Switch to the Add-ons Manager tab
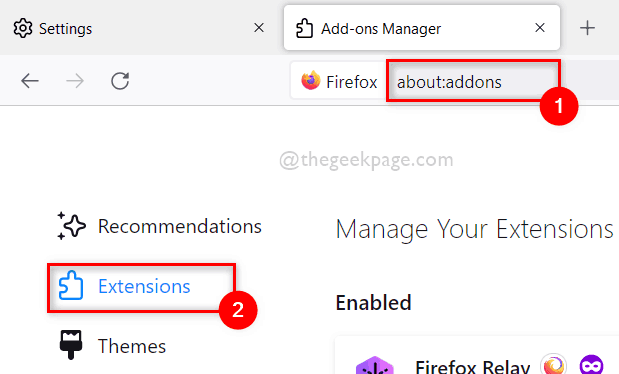 [x=422, y=28]
